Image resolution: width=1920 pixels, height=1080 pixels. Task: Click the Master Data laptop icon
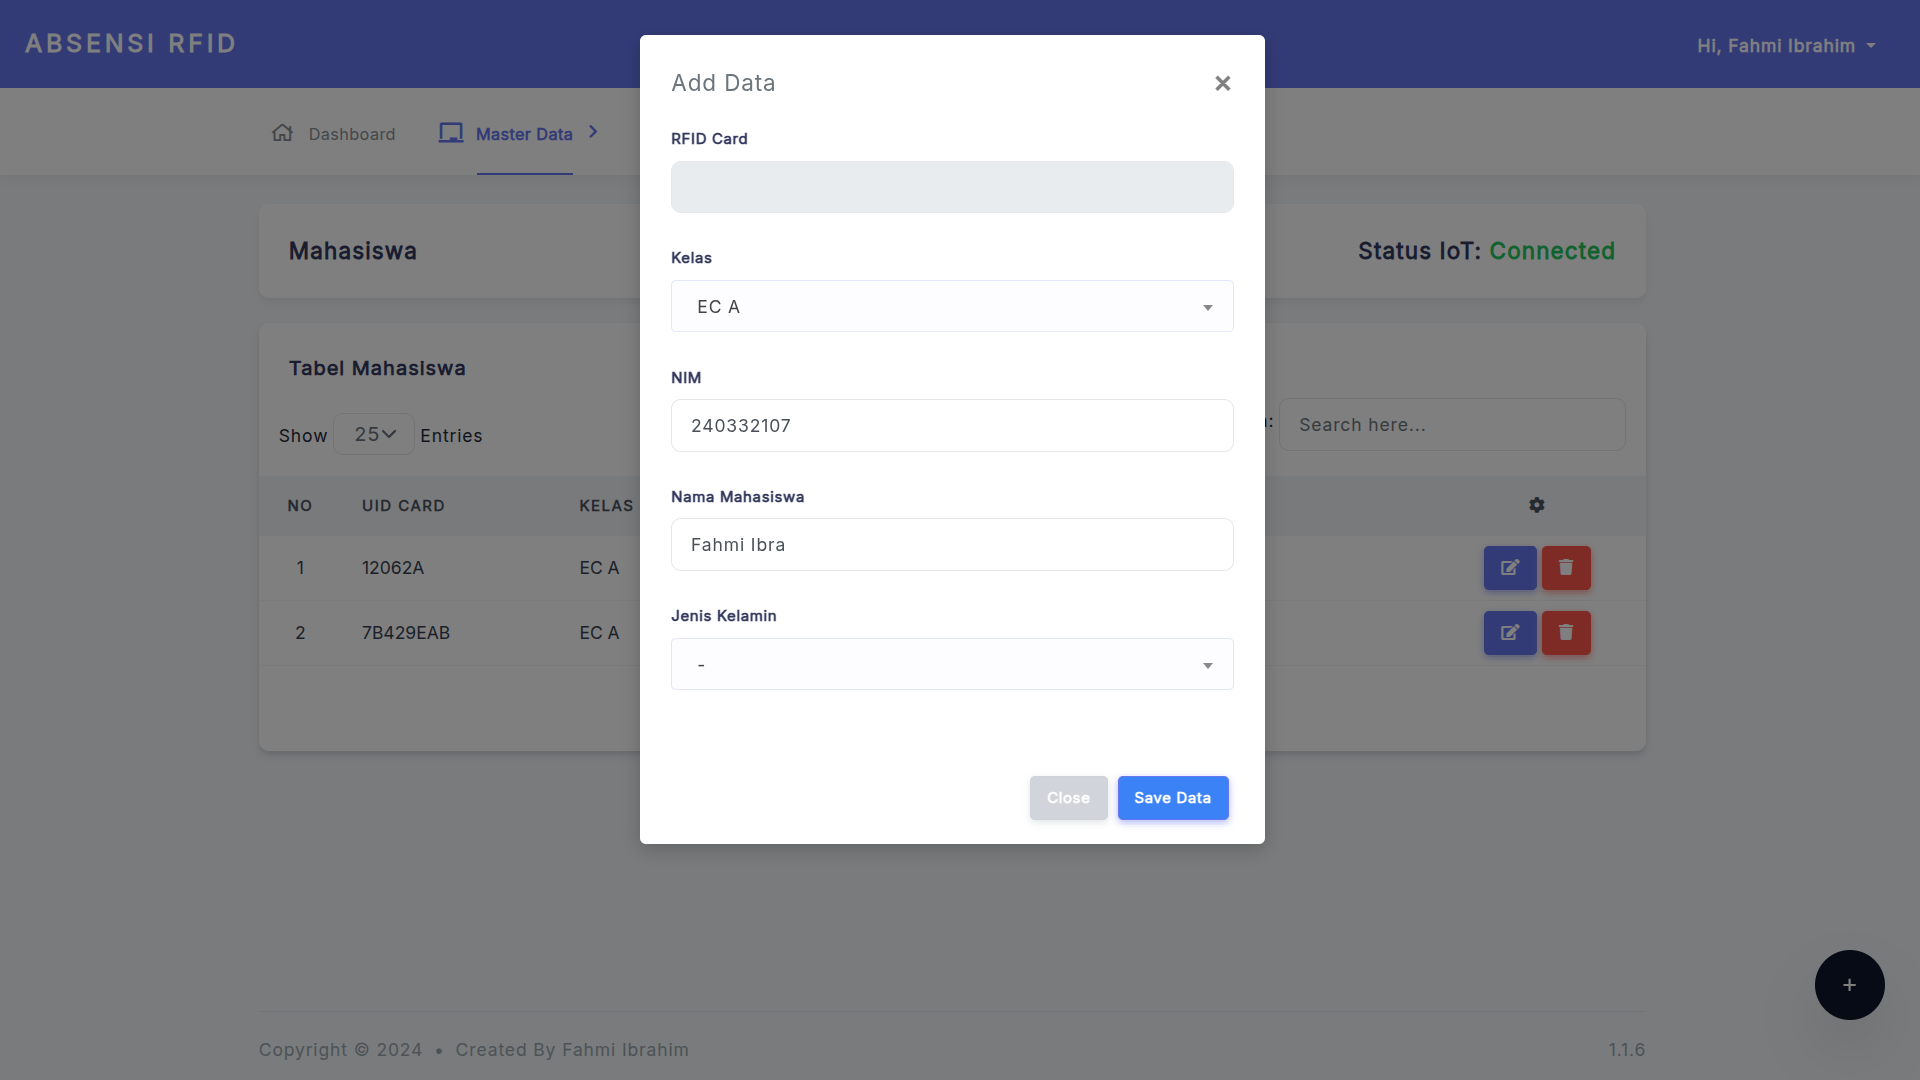click(451, 133)
